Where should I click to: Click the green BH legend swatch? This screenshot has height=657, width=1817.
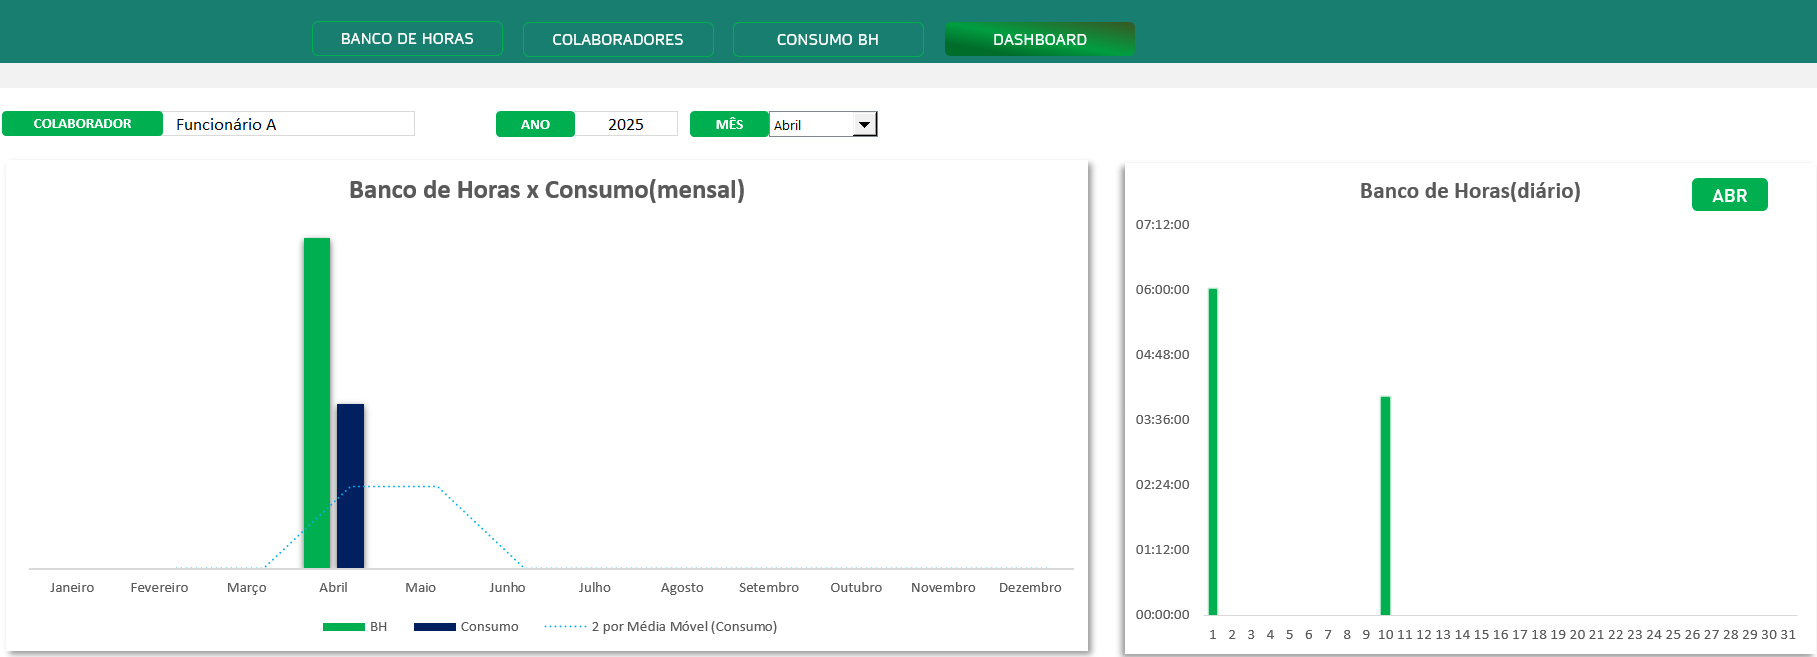343,627
